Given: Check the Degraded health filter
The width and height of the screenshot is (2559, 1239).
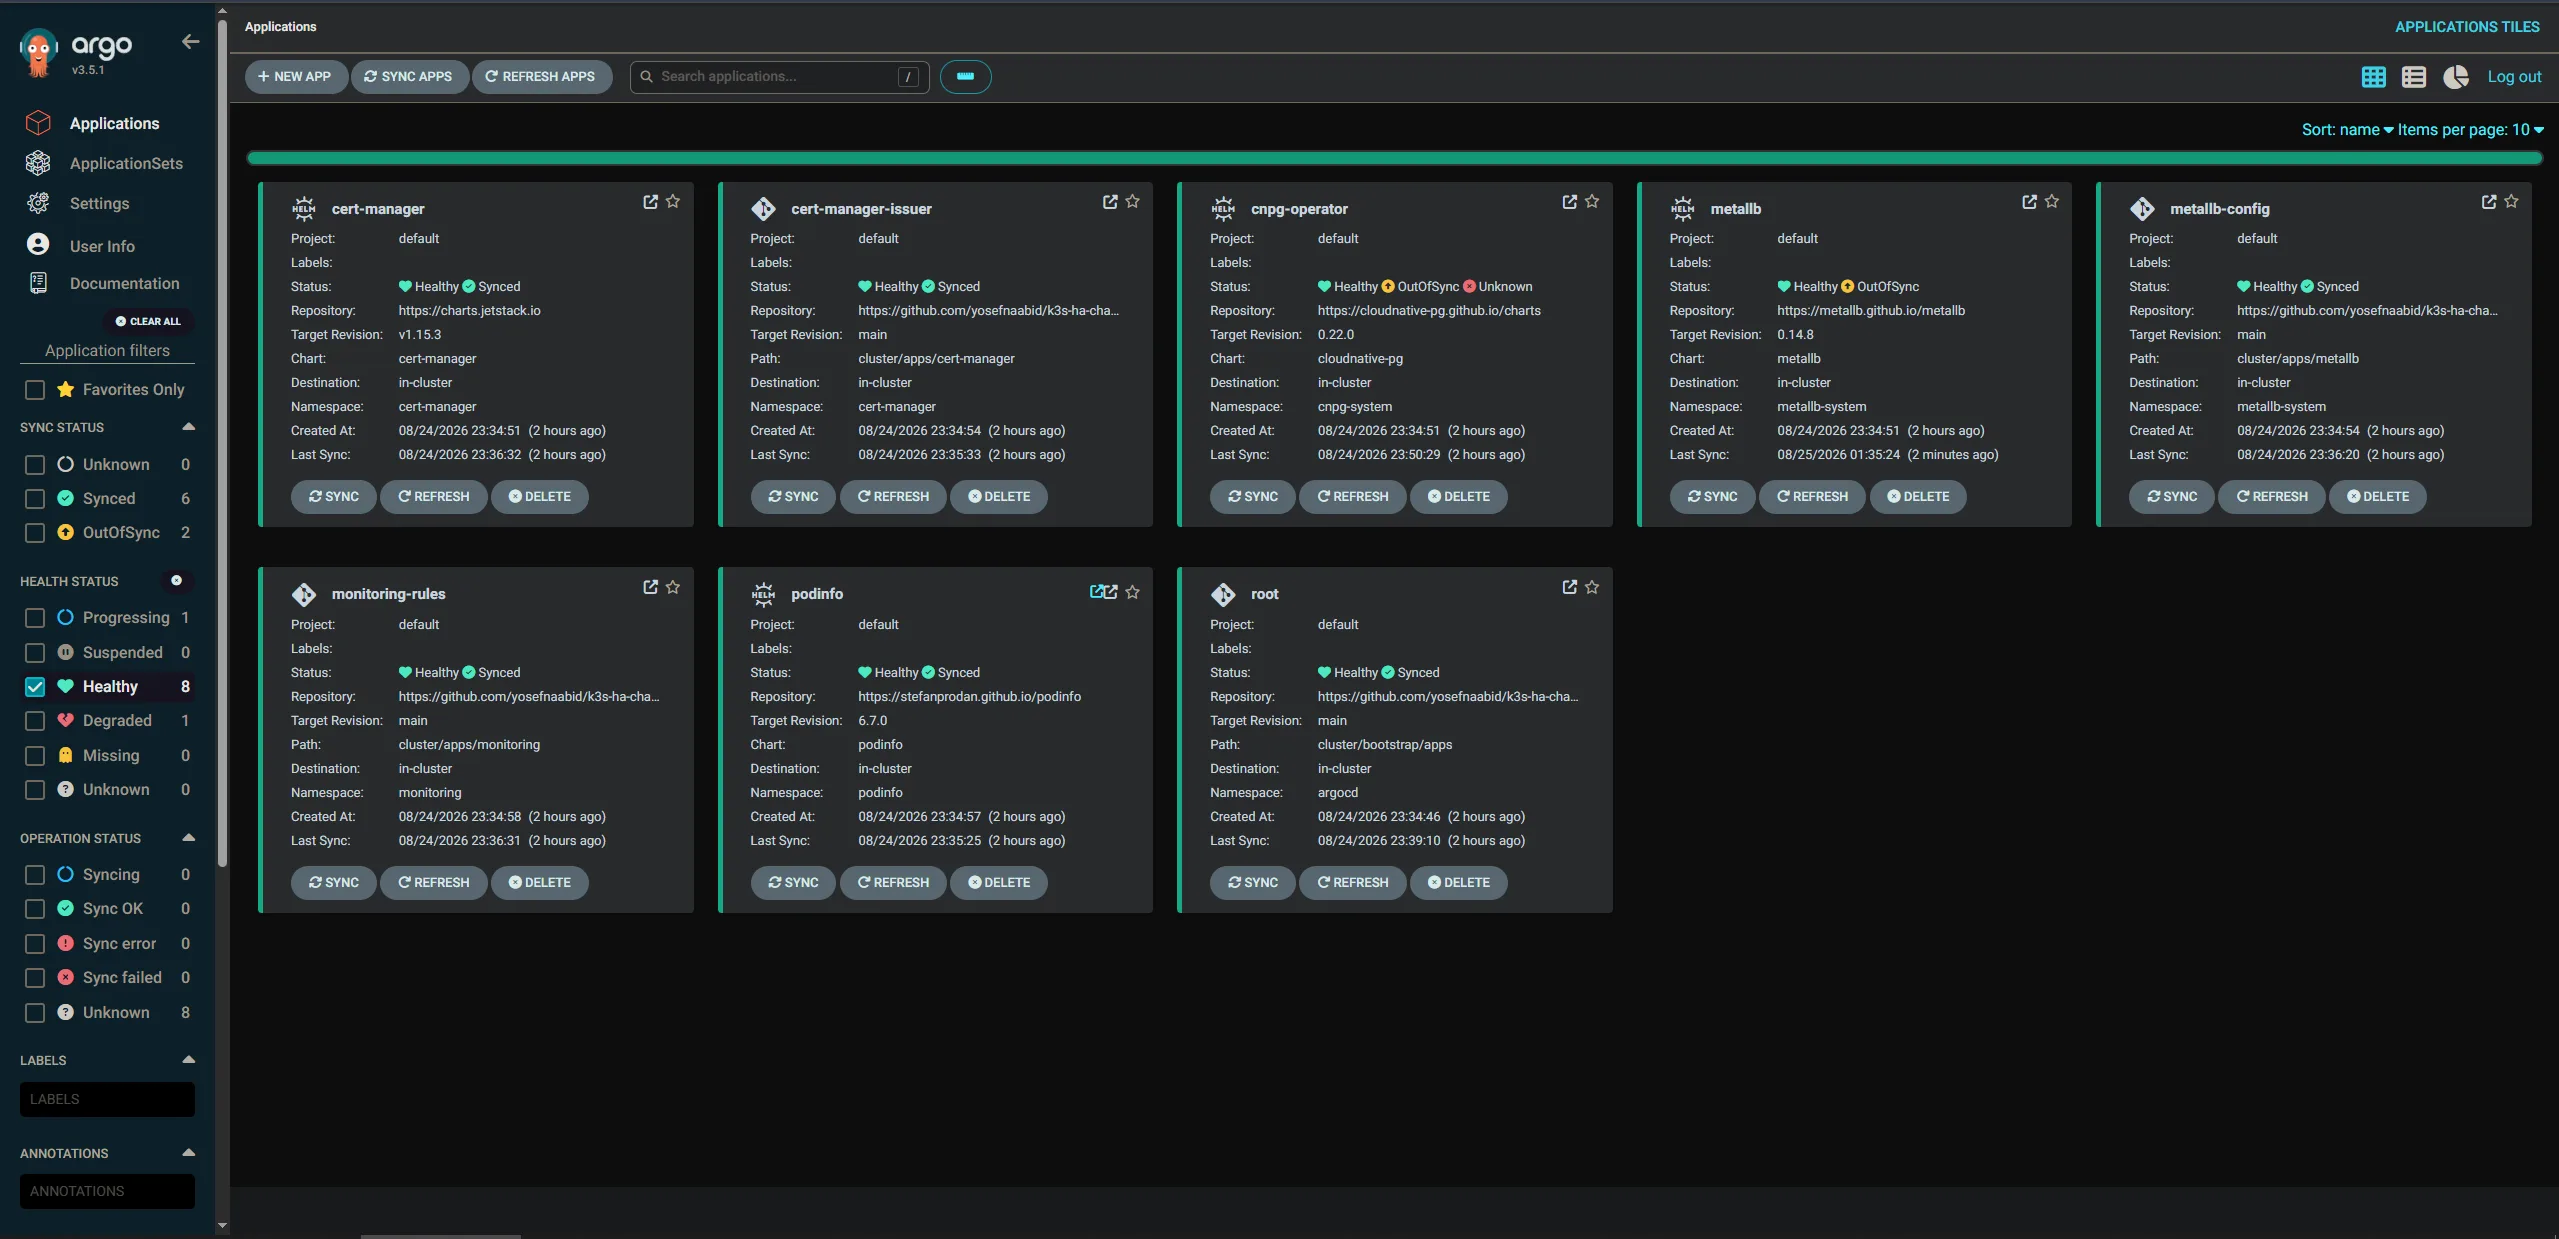Looking at the screenshot, I should point(35,721).
